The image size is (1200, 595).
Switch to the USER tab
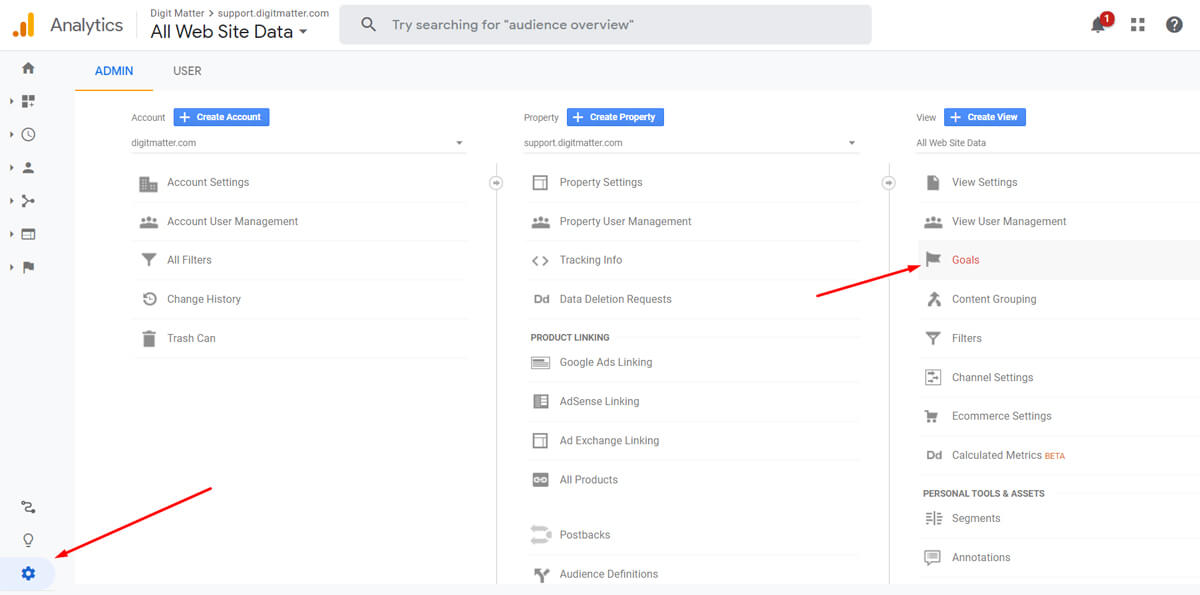(x=187, y=71)
